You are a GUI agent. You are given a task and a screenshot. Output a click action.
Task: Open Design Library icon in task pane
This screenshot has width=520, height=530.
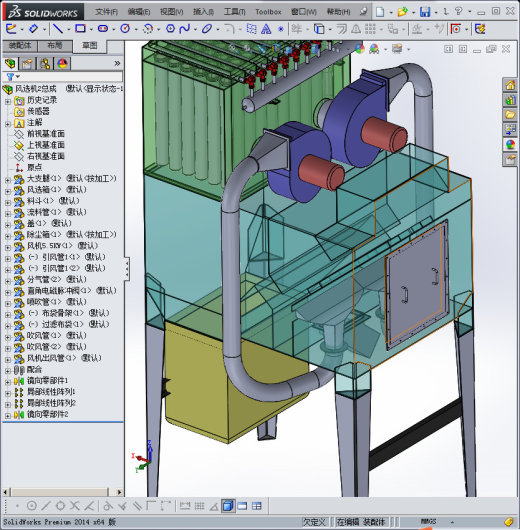(510, 100)
